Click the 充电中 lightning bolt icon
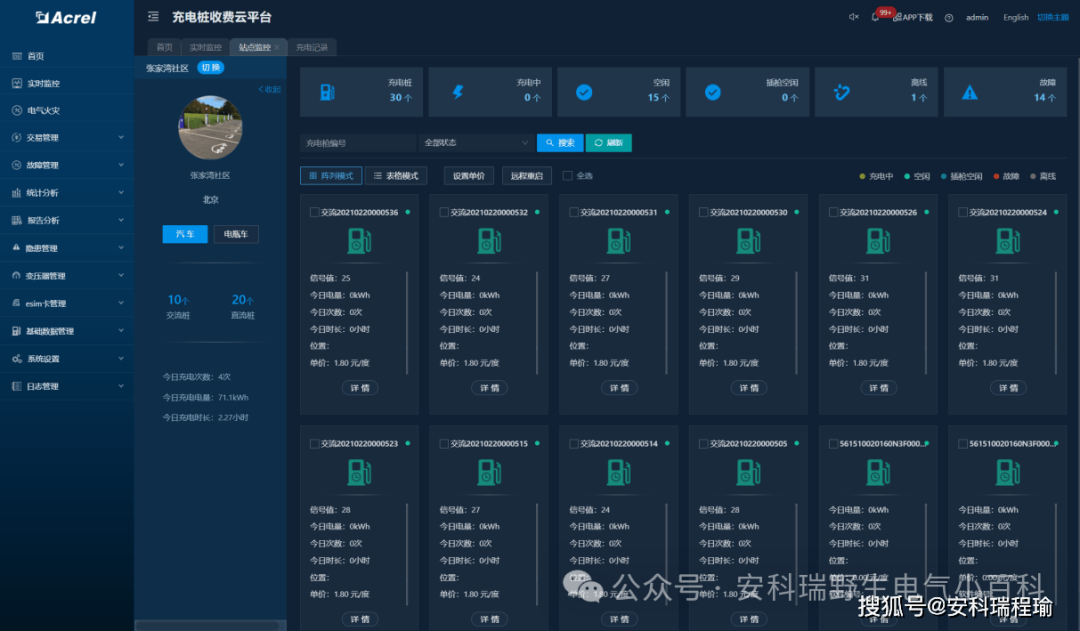This screenshot has width=1080, height=631. 457,92
